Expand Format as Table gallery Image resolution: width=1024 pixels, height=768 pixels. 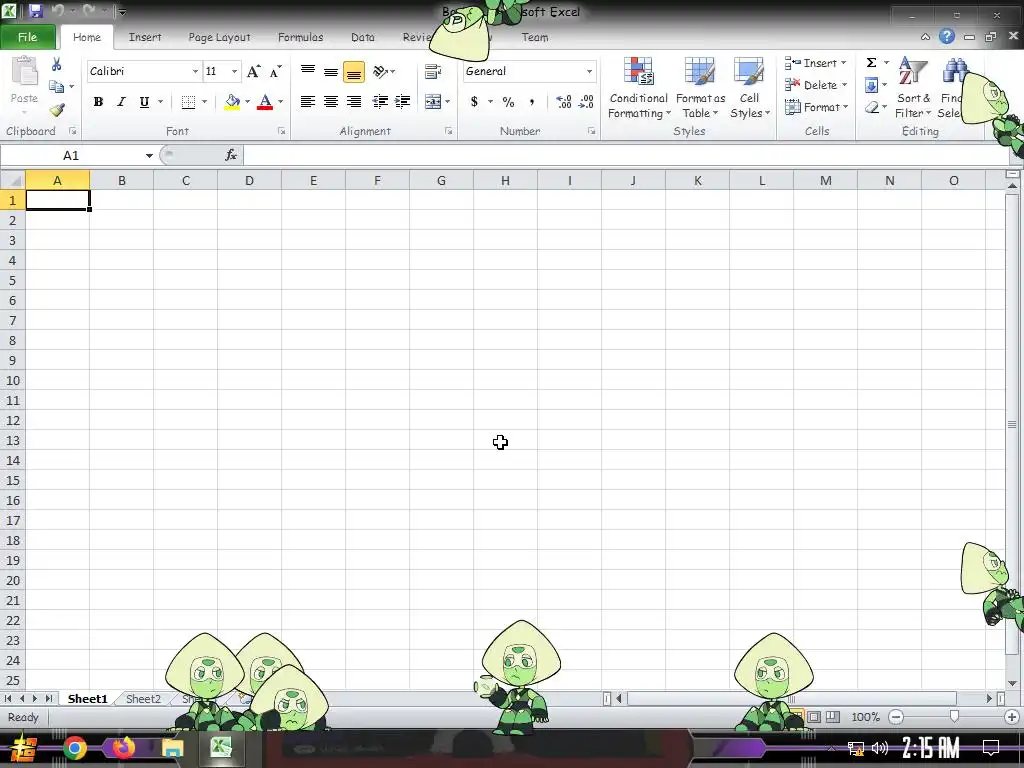[700, 88]
